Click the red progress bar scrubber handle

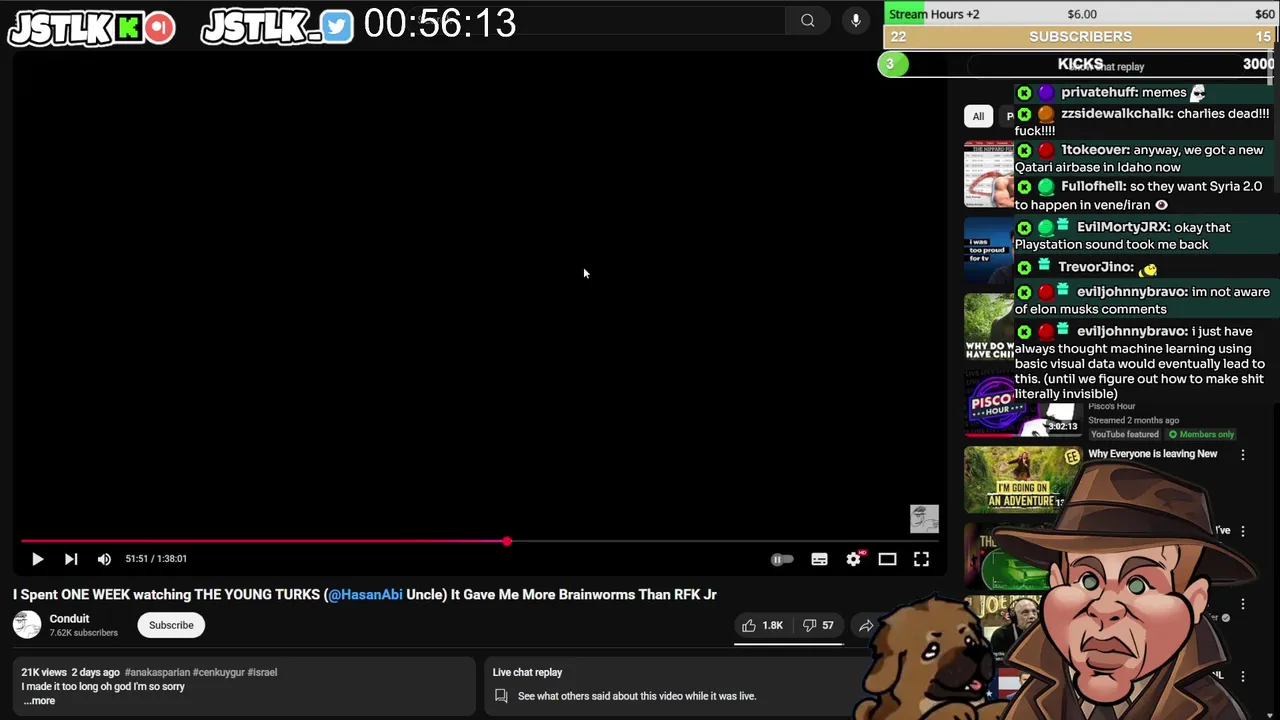[507, 541]
